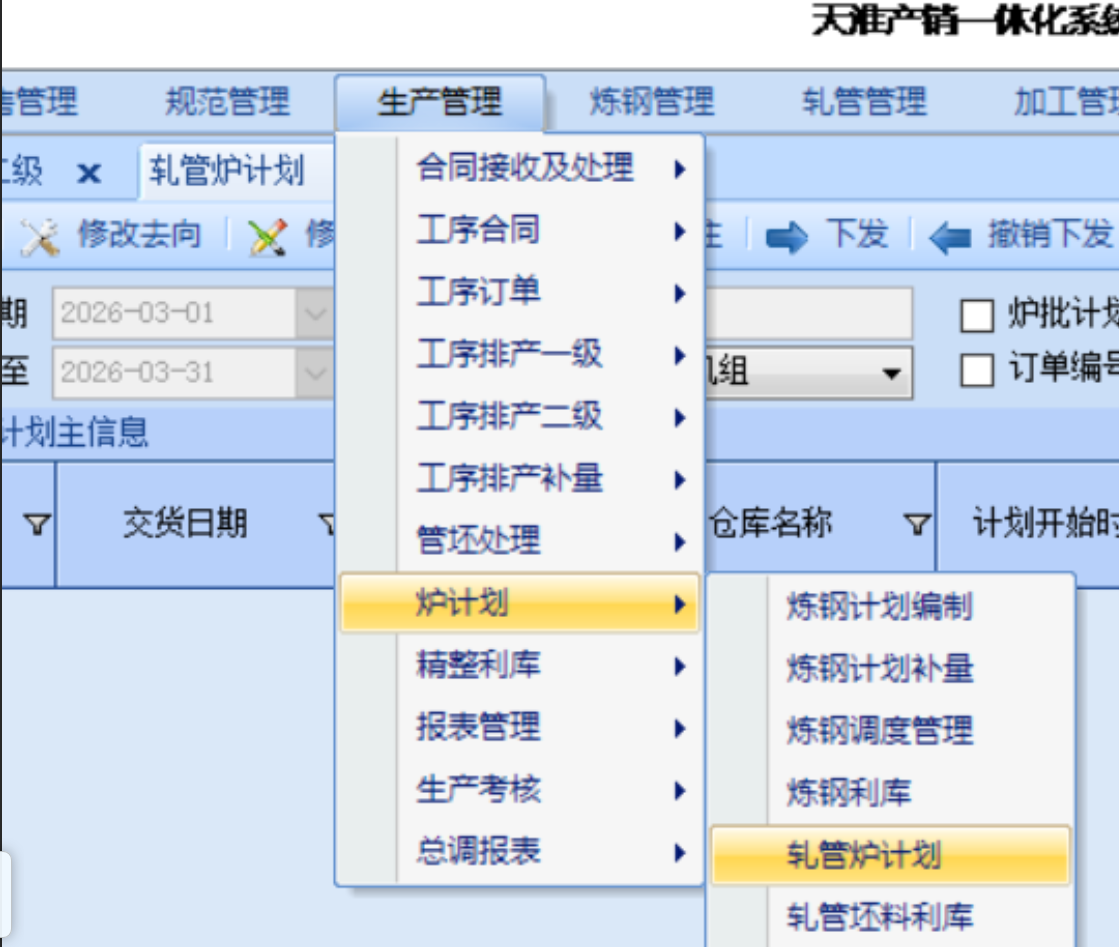Click the 修改去向 tools icon
This screenshot has height=947, width=1119.
(x=40, y=237)
